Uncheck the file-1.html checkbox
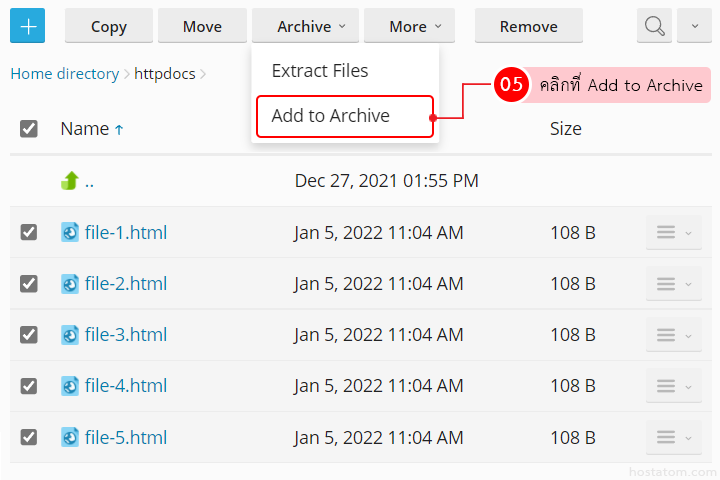The width and height of the screenshot is (720, 480). coord(29,233)
